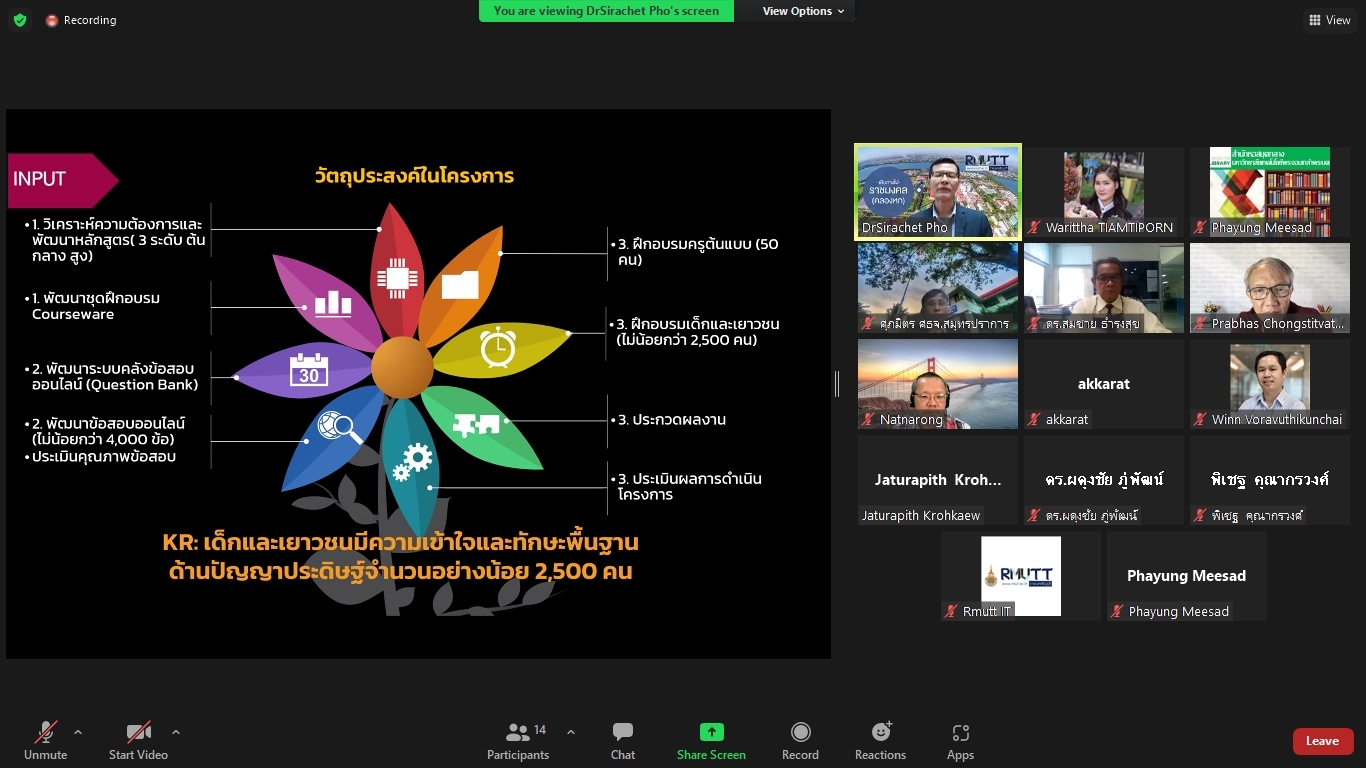Click the divider handle between slide and gallery
This screenshot has width=1366, height=768.
point(837,383)
